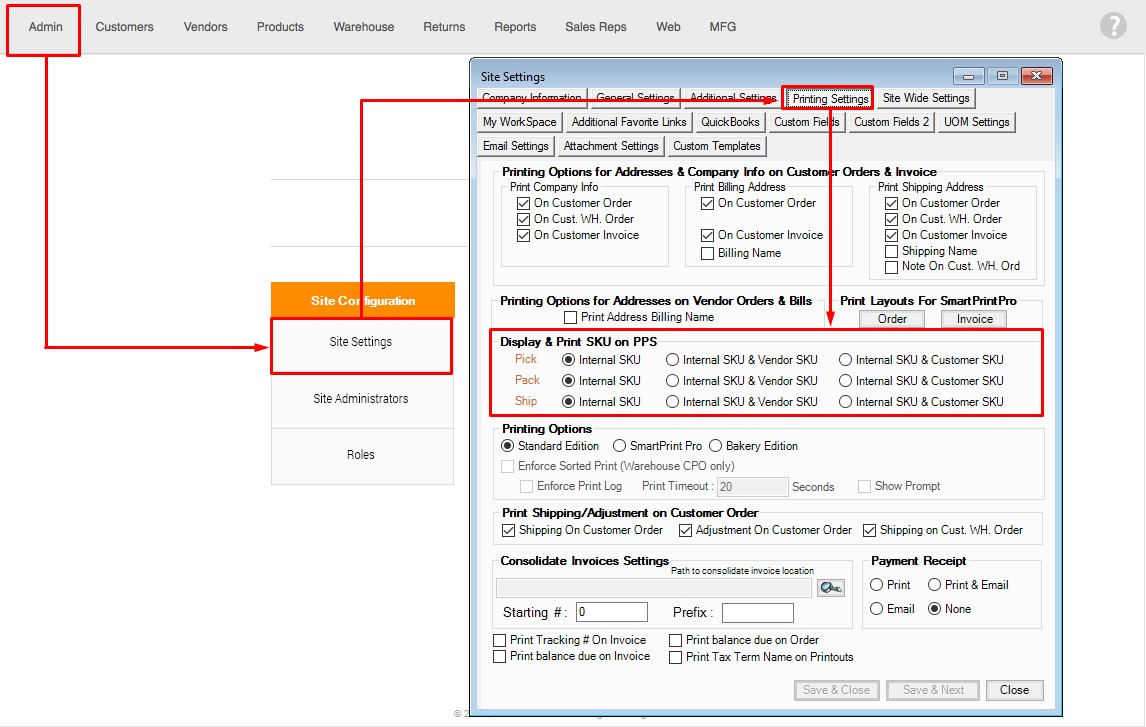Select Print & Email payment receipt option
This screenshot has height=727, width=1146.
tap(935, 585)
